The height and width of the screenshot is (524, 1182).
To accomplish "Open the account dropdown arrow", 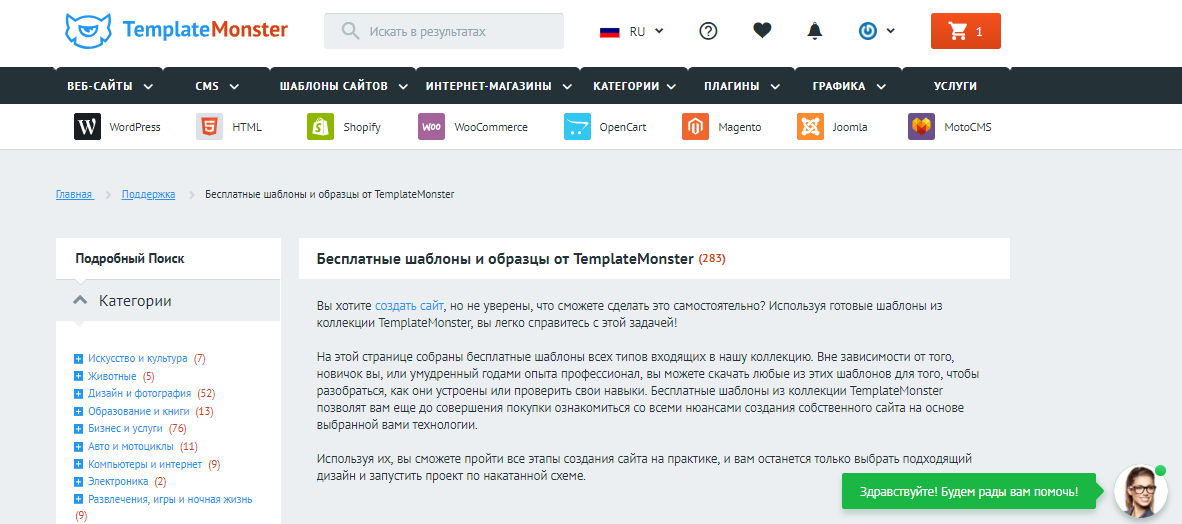I will point(890,31).
